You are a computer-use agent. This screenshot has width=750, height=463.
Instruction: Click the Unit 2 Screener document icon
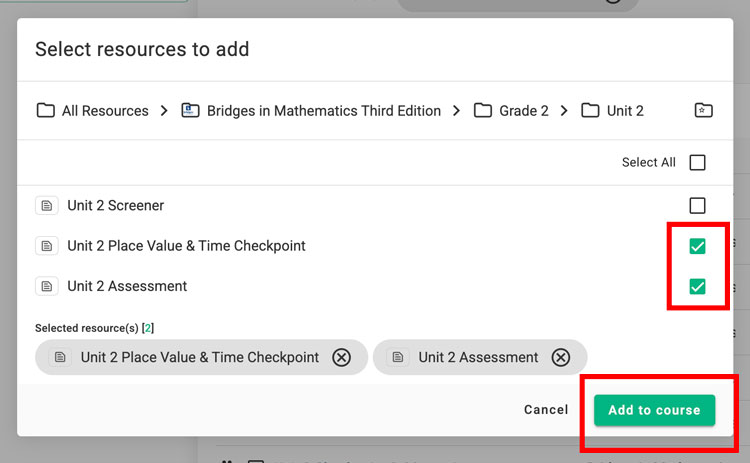point(46,206)
